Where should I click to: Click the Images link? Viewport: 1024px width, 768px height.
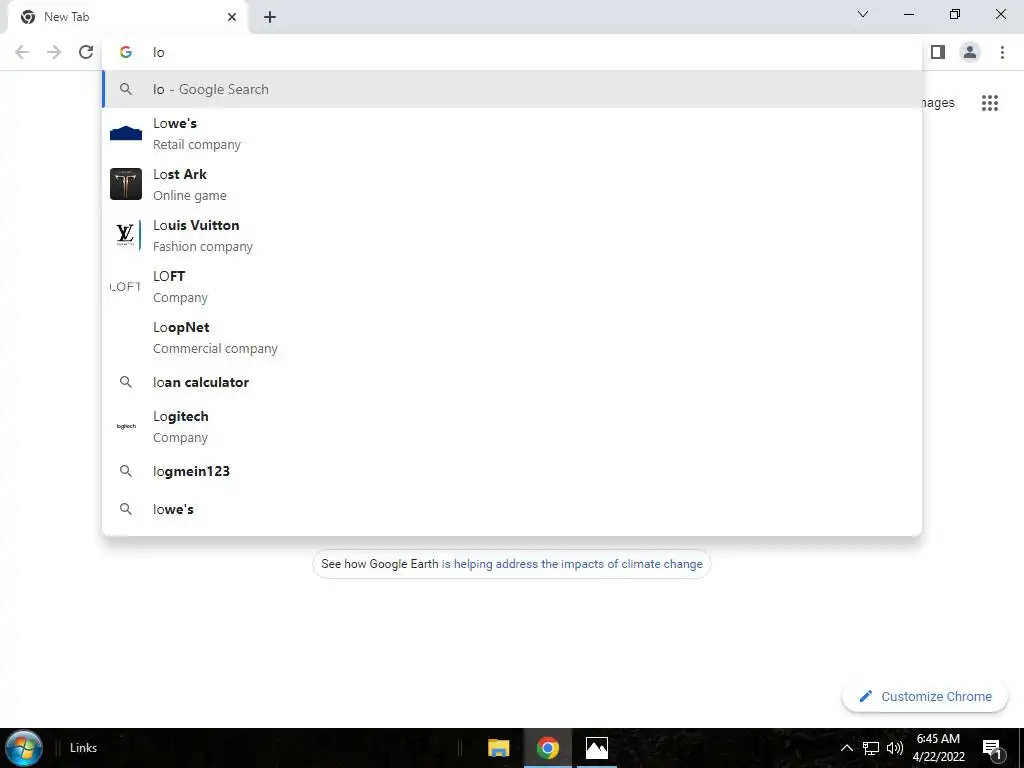click(938, 103)
